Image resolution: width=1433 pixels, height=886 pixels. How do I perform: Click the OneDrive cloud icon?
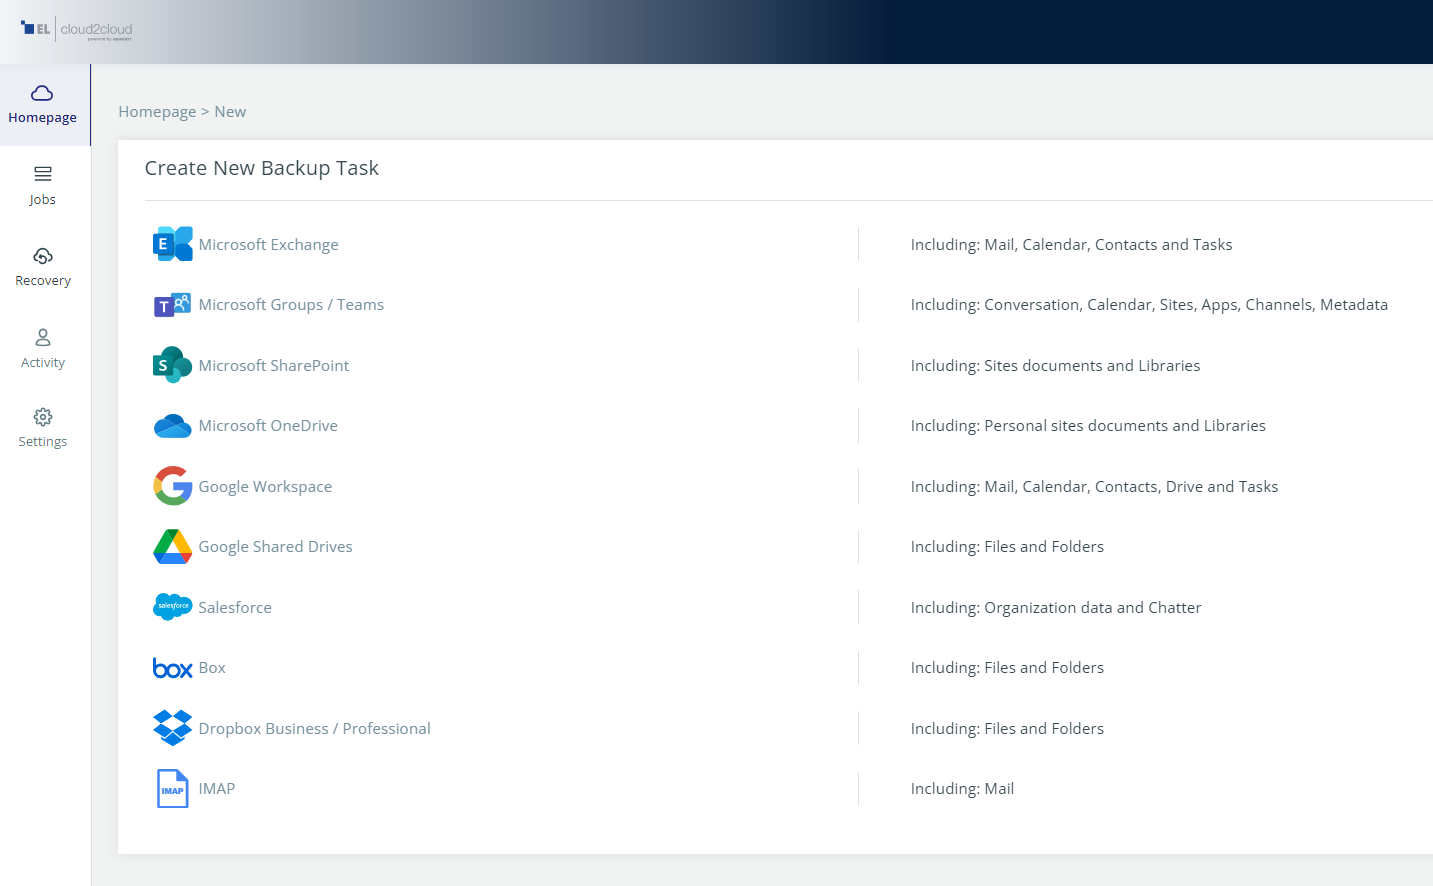[172, 426]
